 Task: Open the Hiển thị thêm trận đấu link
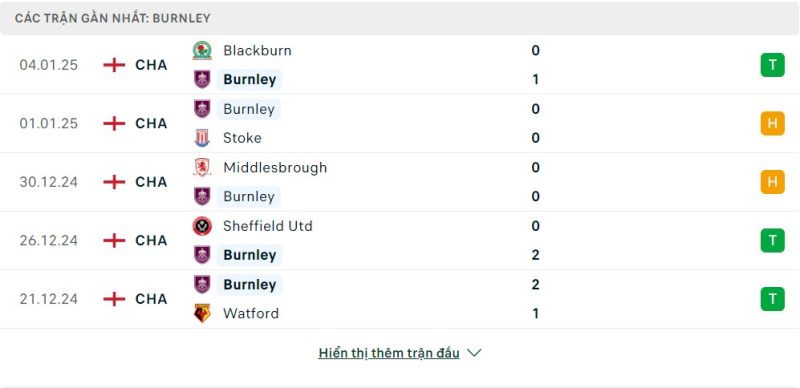point(389,353)
